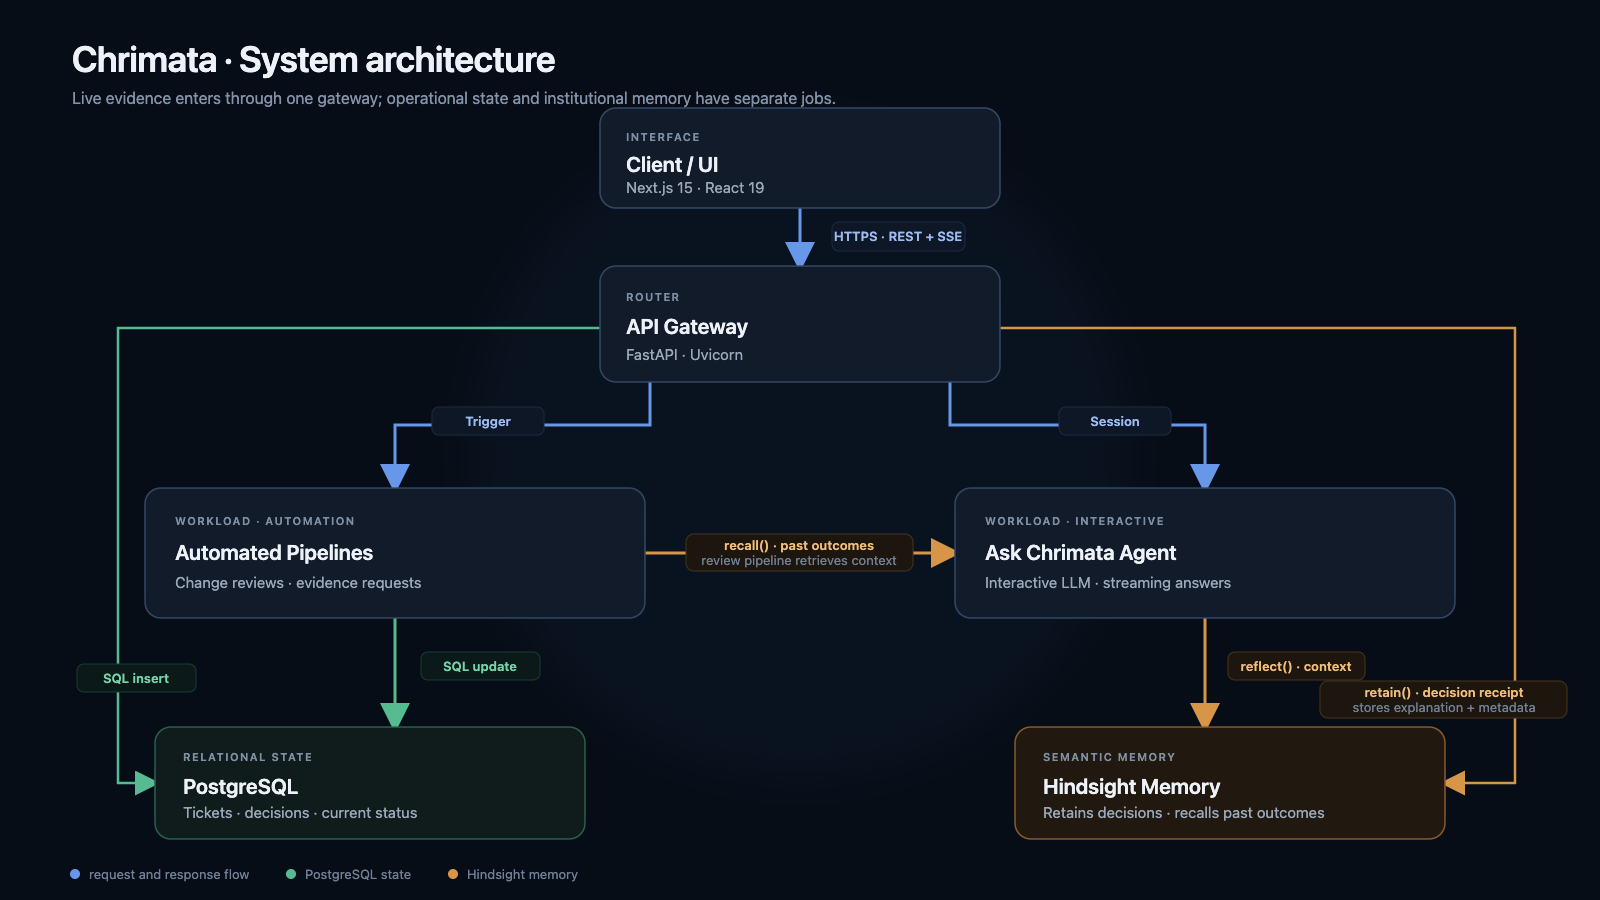Select the reflect() · context label
This screenshot has width=1600, height=900.
1296,666
